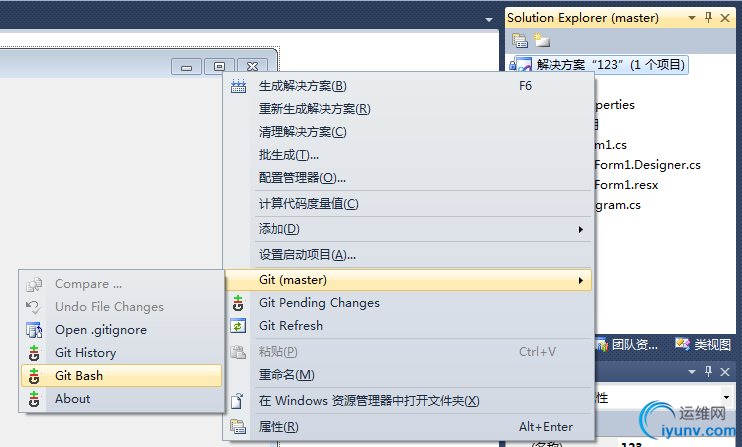
Task: Select Form1.Designer.cs in Solution Explorer
Action: coord(647,165)
